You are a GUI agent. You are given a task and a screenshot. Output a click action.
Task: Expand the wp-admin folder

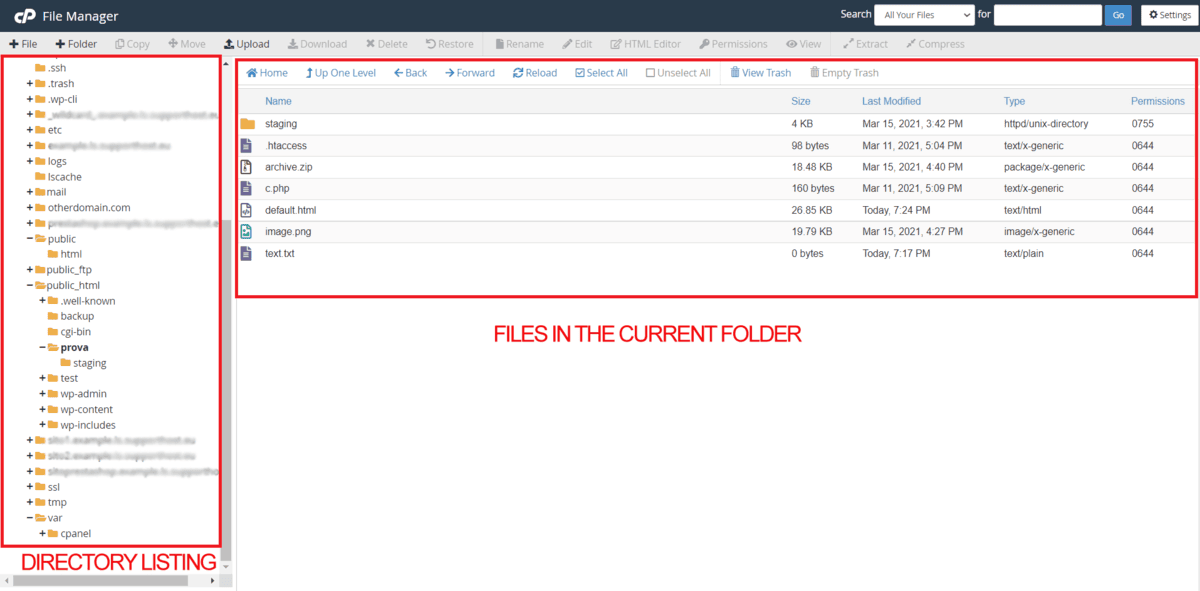point(43,394)
